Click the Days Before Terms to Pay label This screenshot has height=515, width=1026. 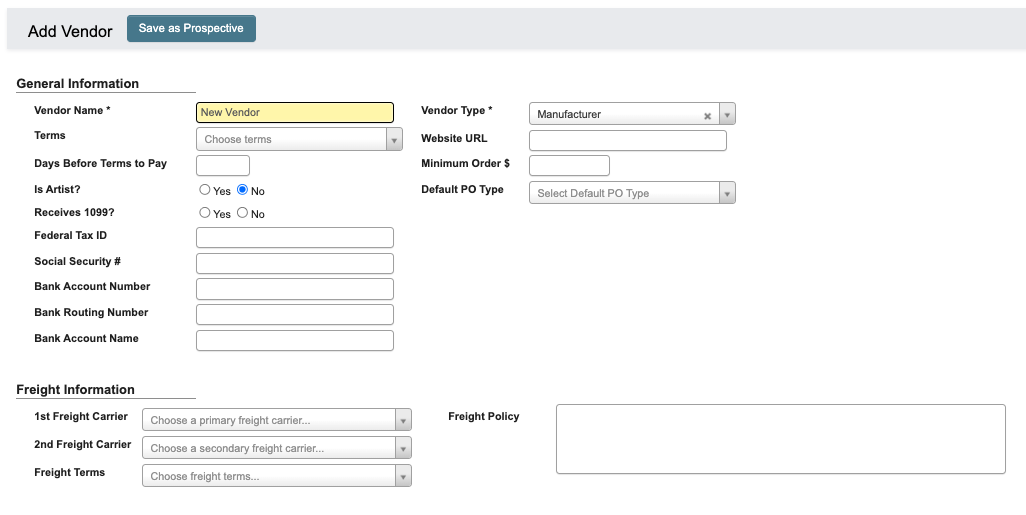[100, 164]
